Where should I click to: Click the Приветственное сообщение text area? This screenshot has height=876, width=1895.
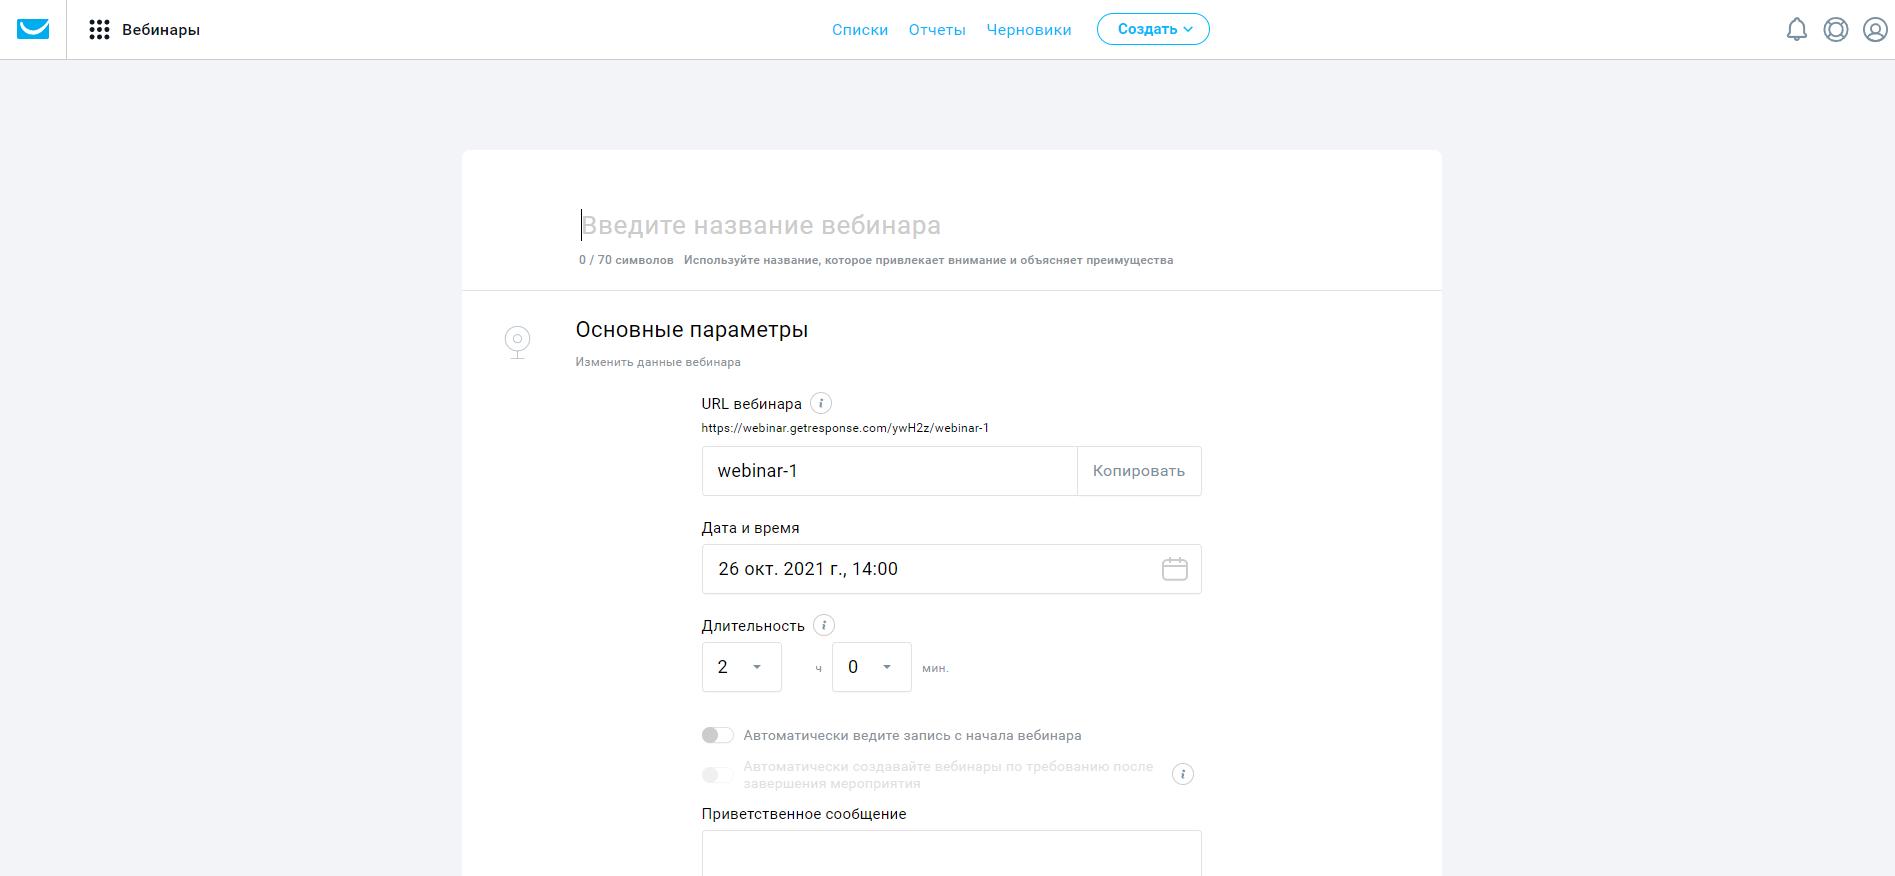point(952,853)
